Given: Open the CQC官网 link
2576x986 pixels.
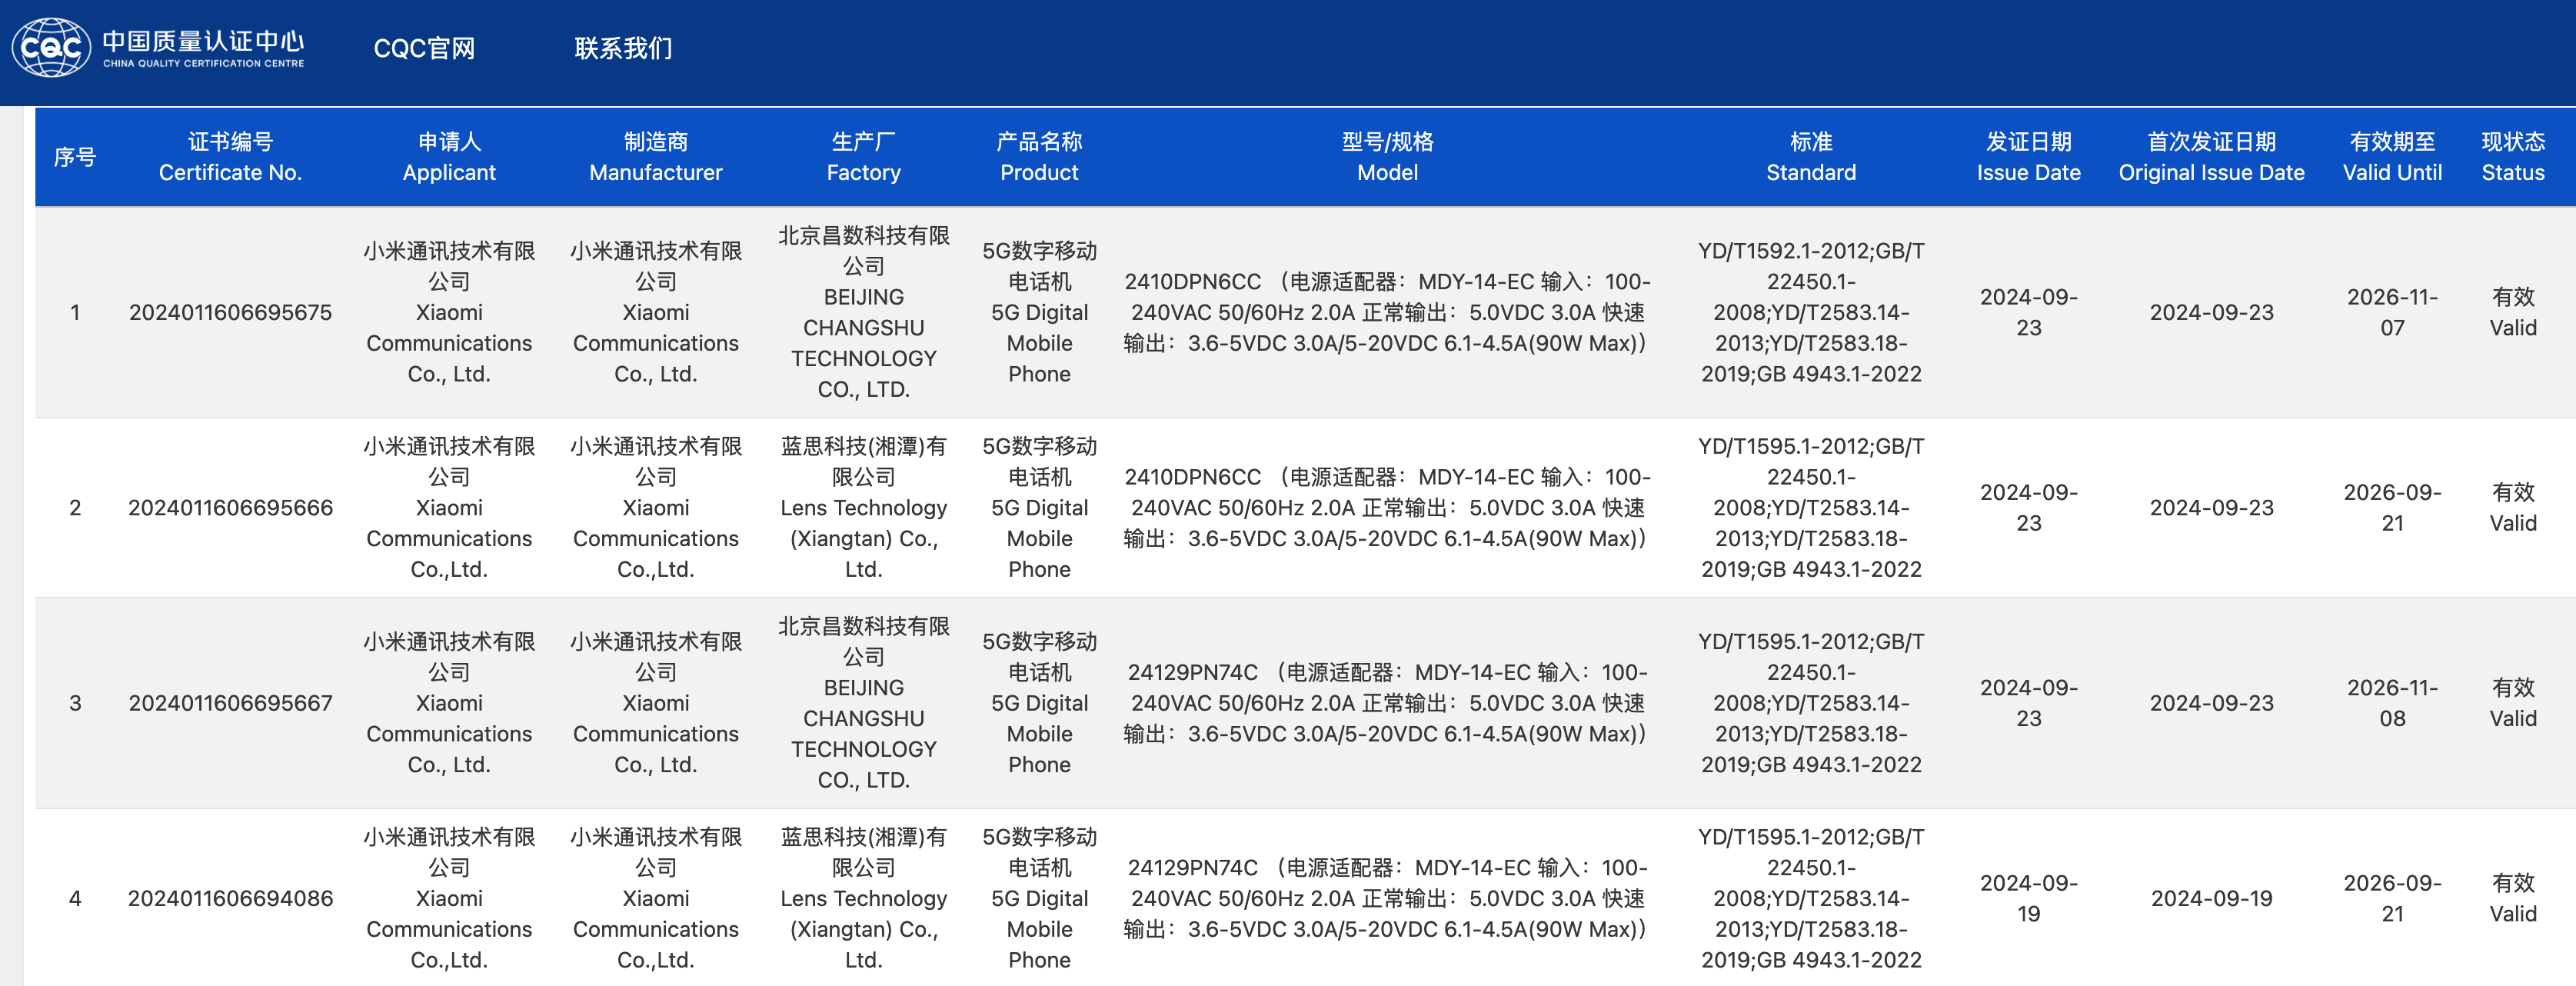Looking at the screenshot, I should click(x=424, y=48).
